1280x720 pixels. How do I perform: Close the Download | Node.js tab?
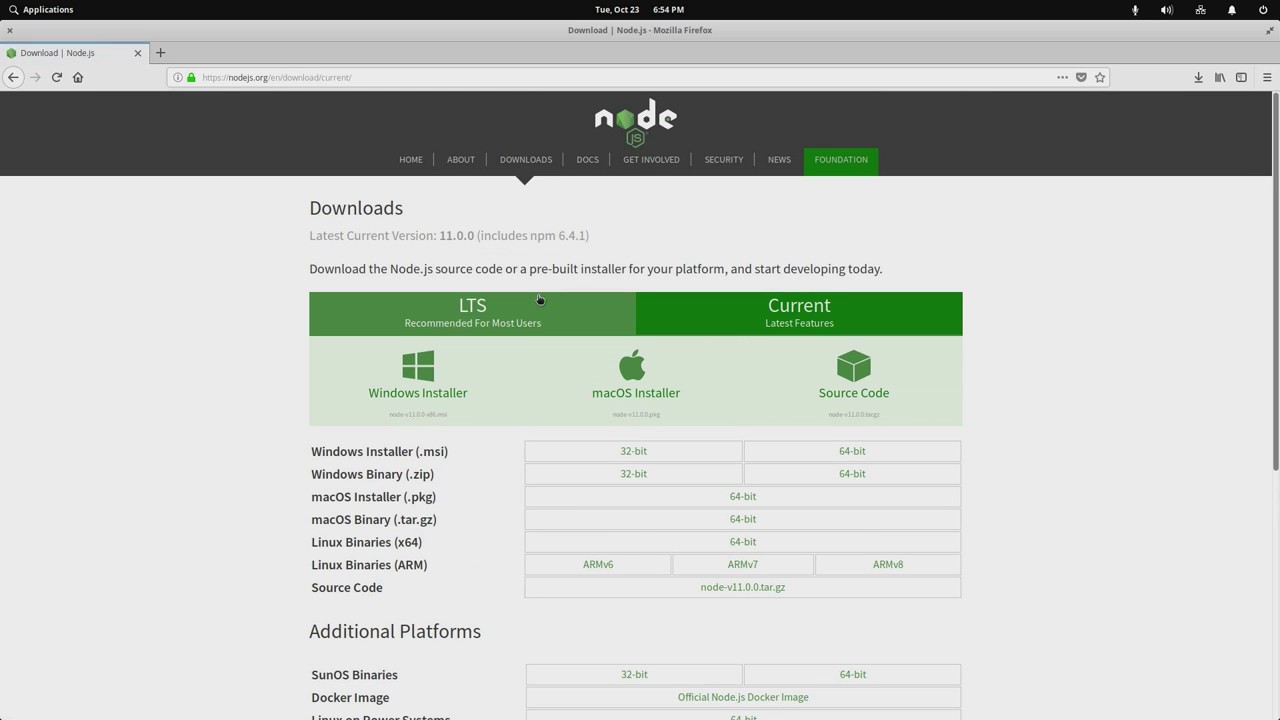(138, 53)
